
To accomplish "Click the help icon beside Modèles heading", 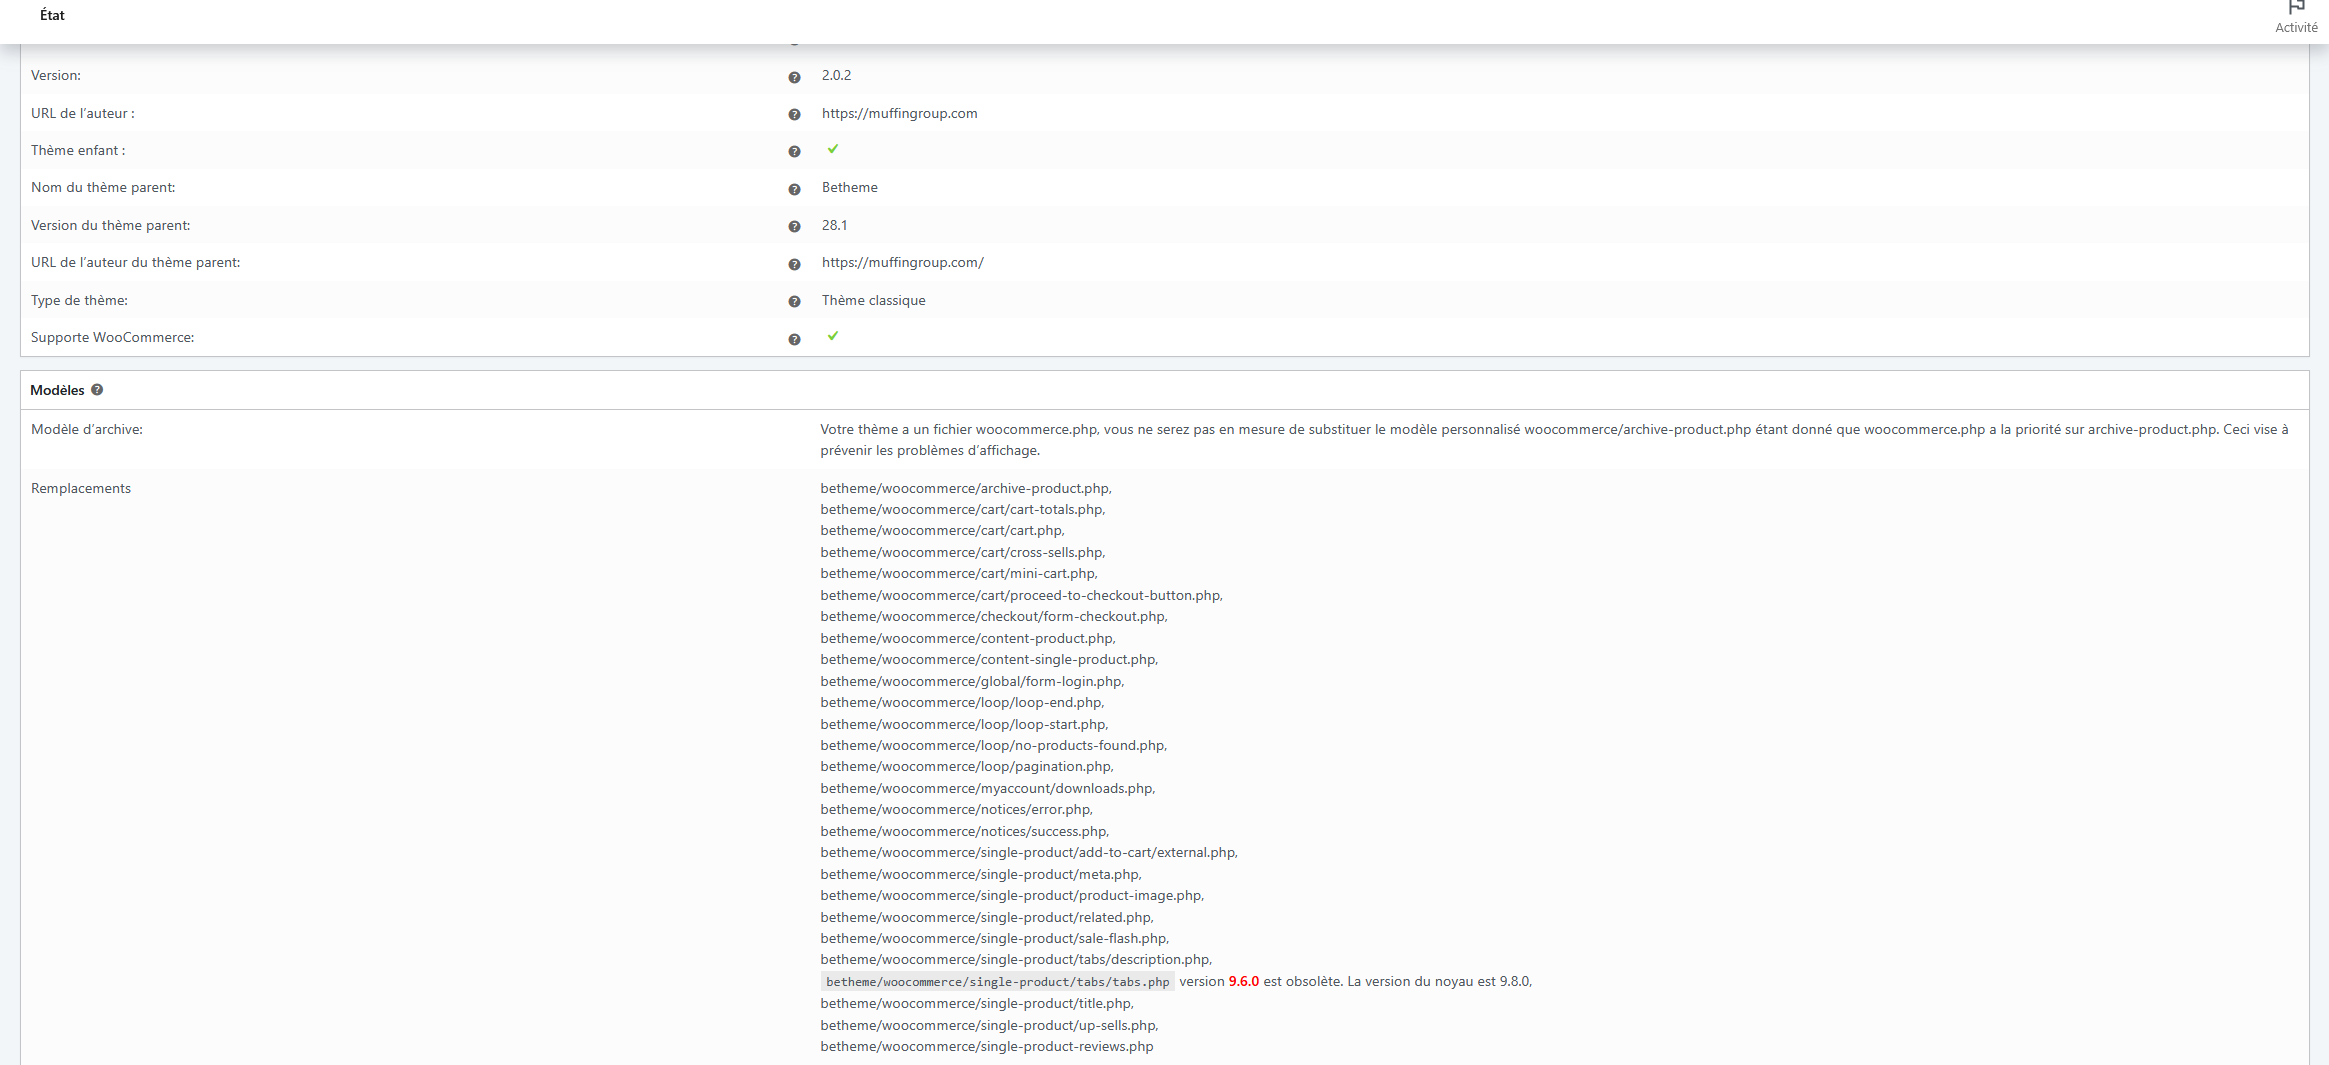I will 97,390.
